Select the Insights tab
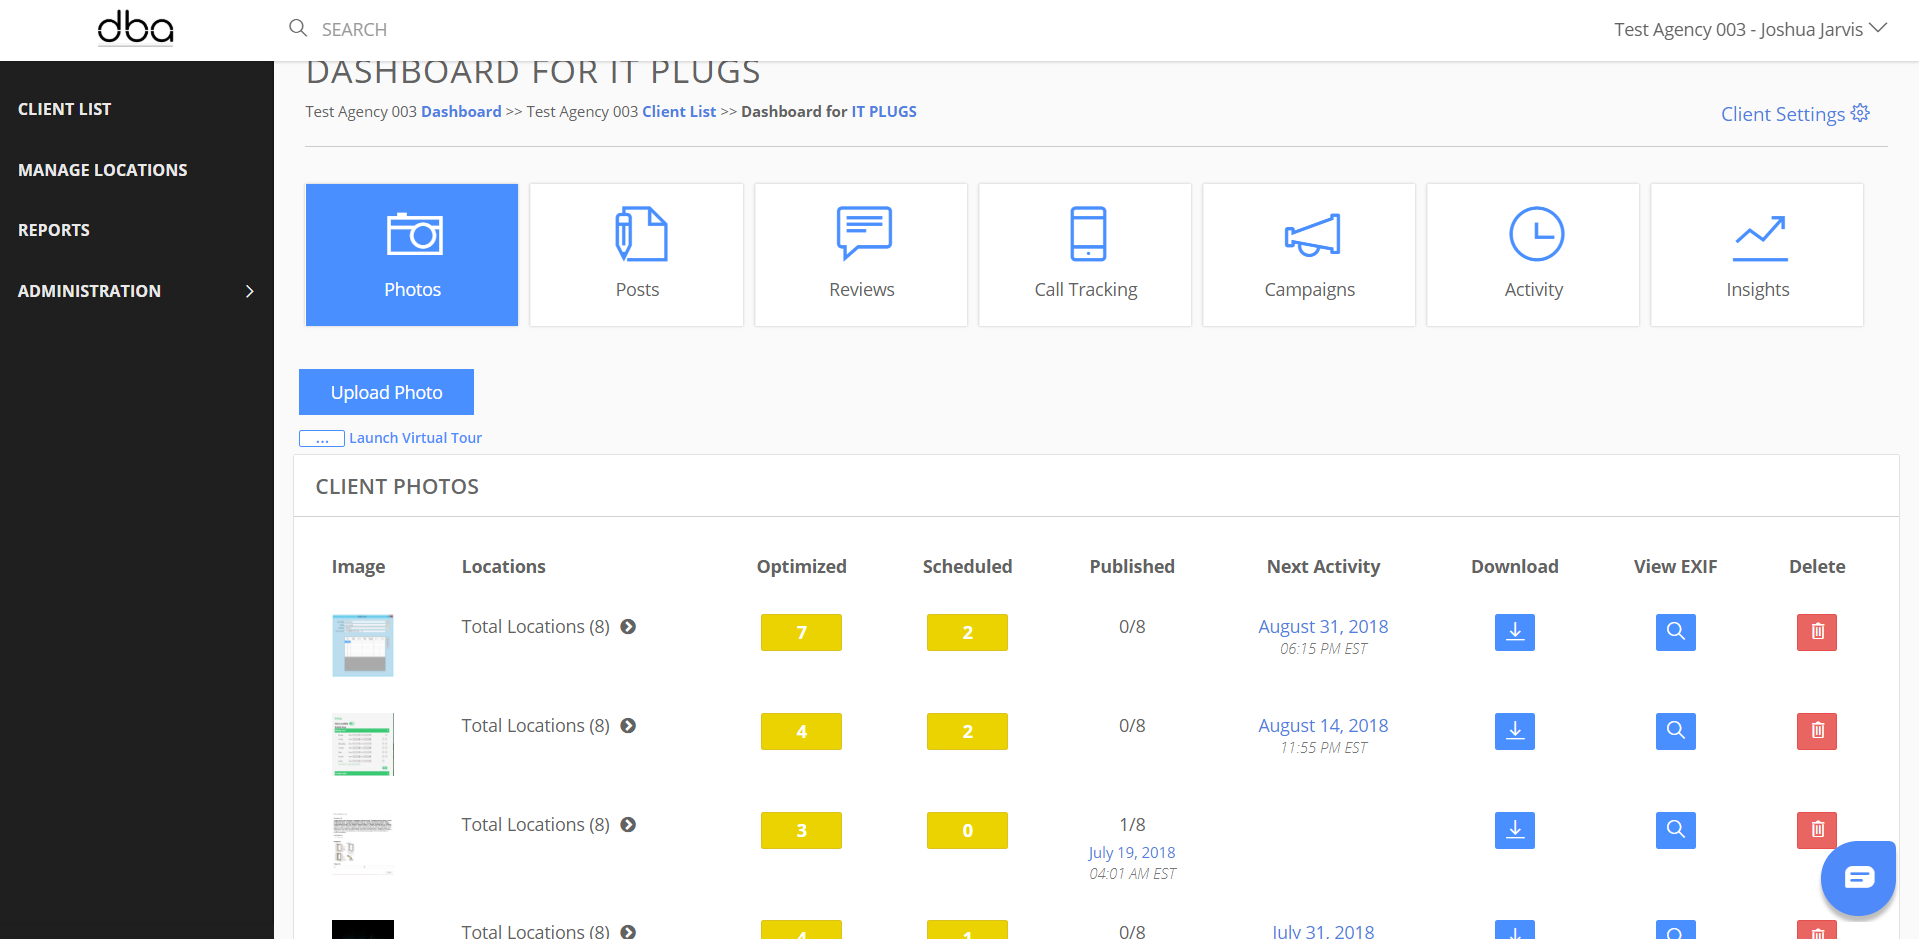 (1757, 254)
